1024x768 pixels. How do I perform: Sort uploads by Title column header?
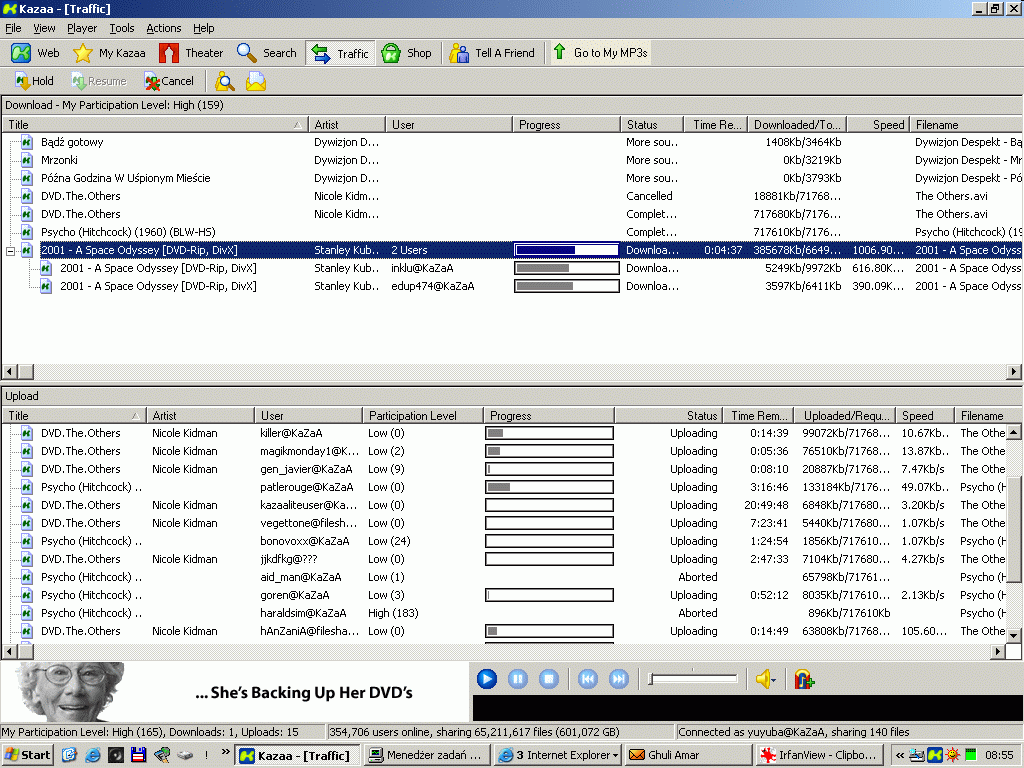[x=74, y=416]
